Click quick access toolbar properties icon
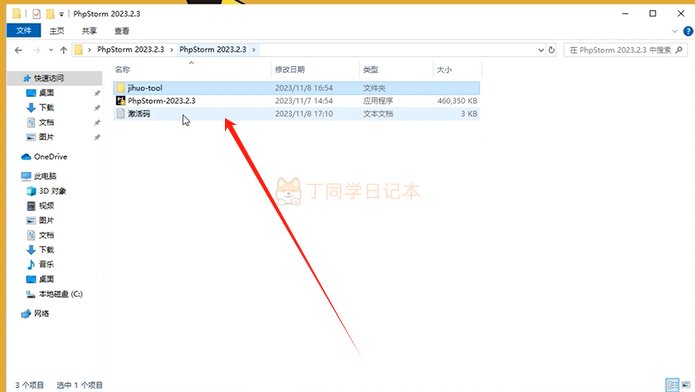Viewport: 695px width, 392px height. pyautogui.click(x=36, y=14)
